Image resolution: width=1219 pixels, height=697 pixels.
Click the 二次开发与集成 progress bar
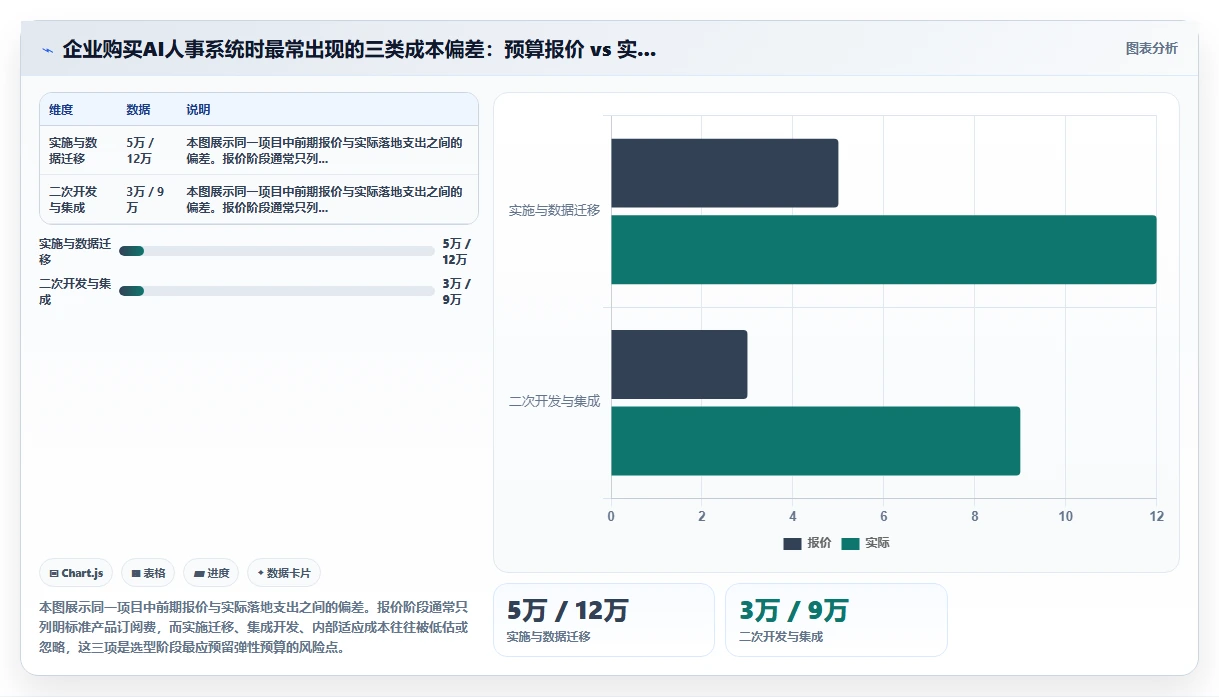click(276, 291)
